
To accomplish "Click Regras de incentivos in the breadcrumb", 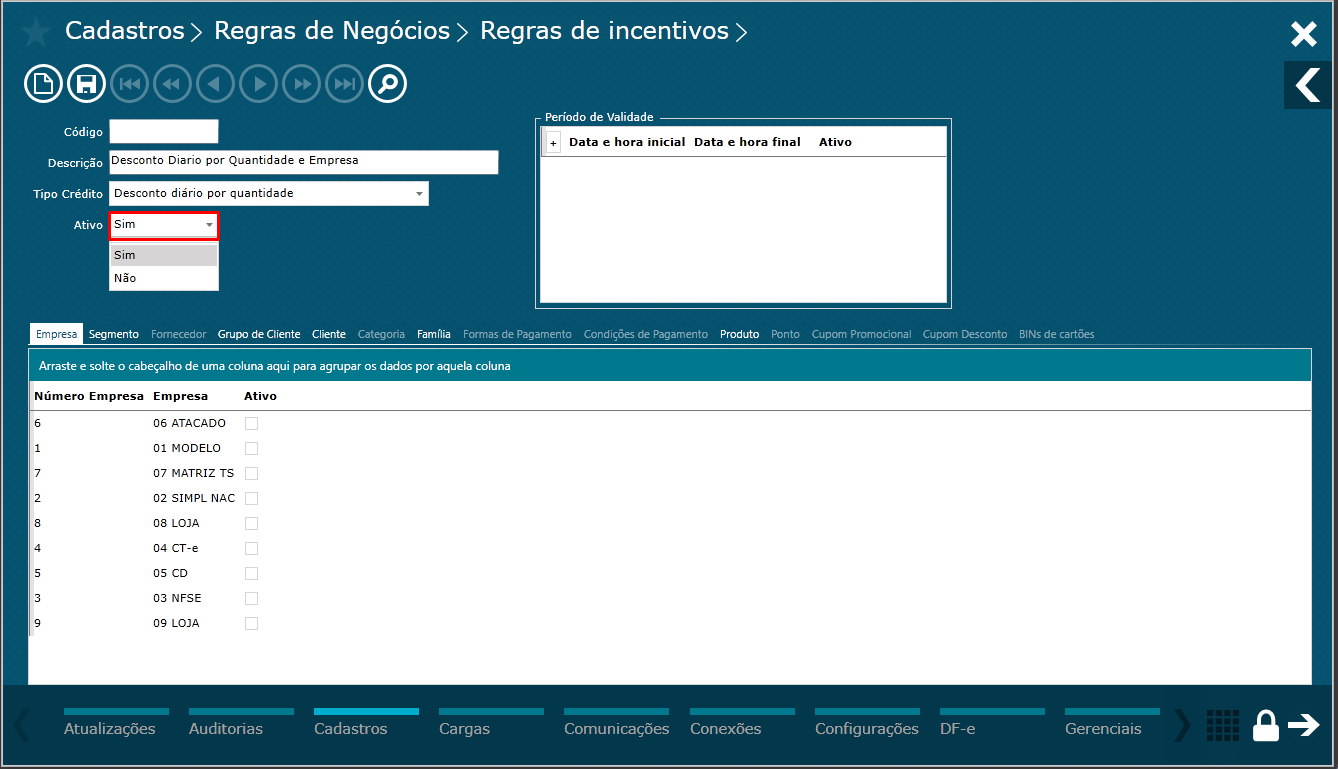I will coord(604,31).
